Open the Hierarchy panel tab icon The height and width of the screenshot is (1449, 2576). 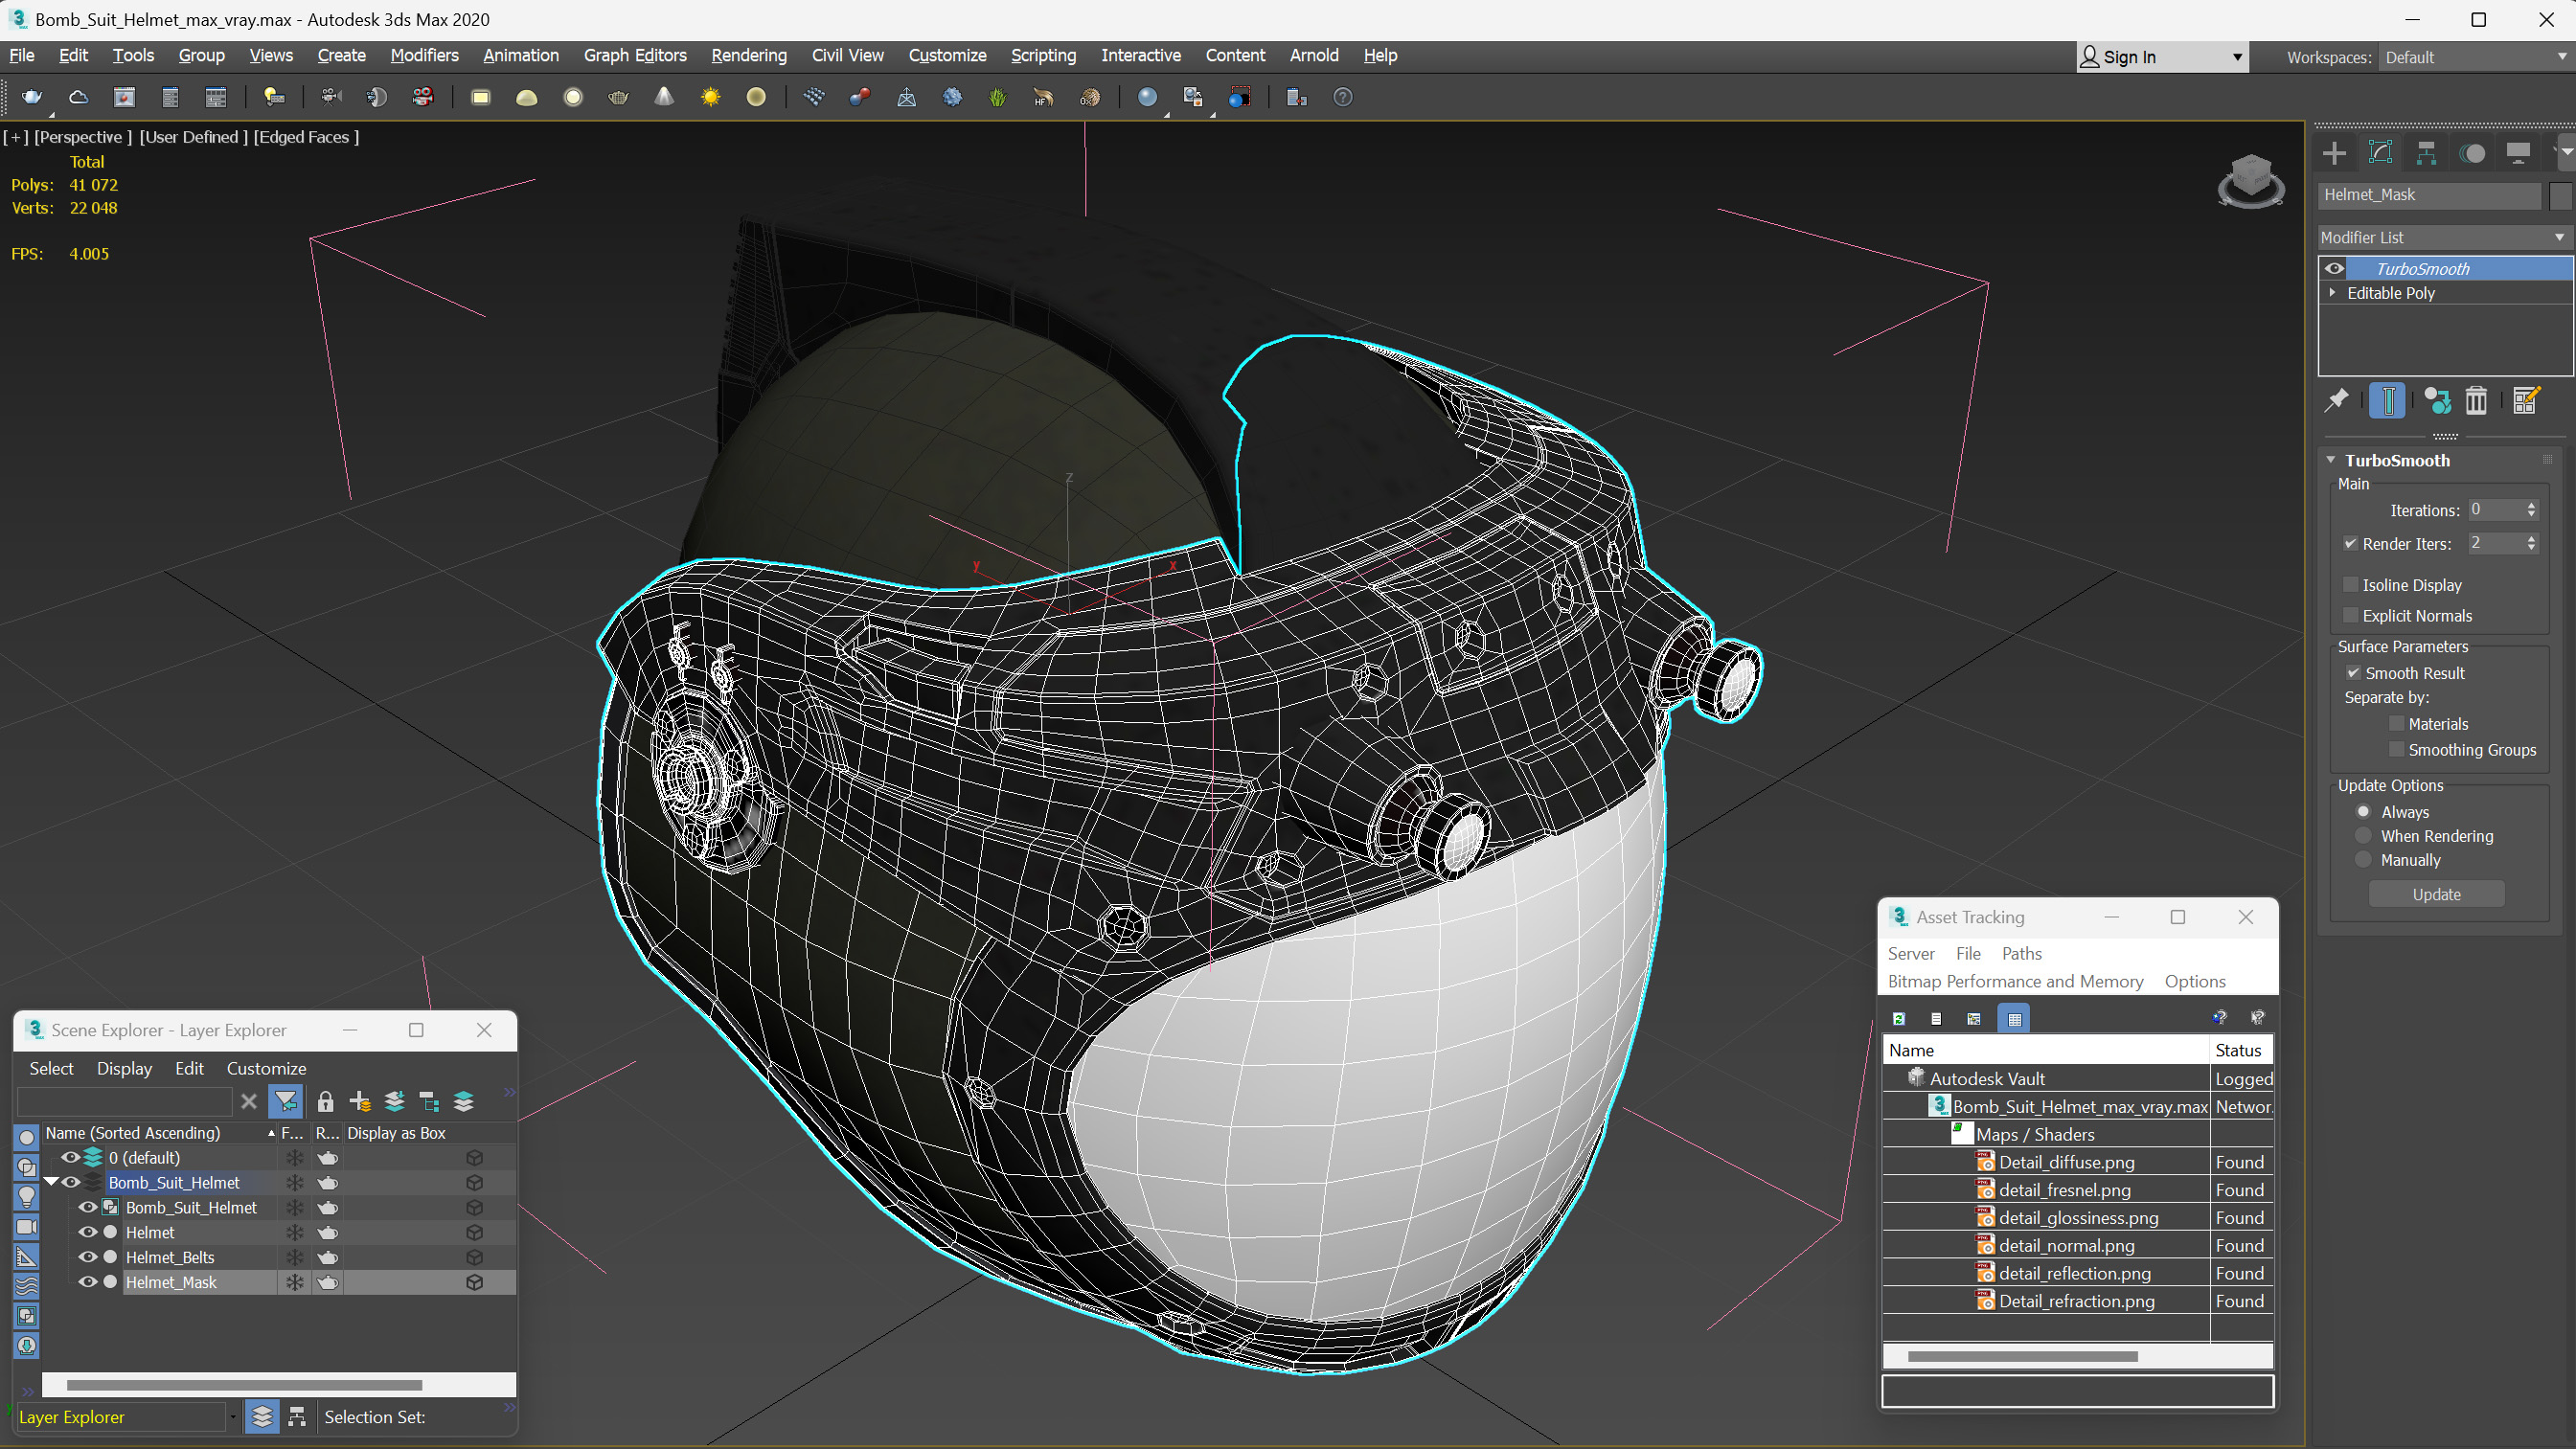click(2426, 153)
